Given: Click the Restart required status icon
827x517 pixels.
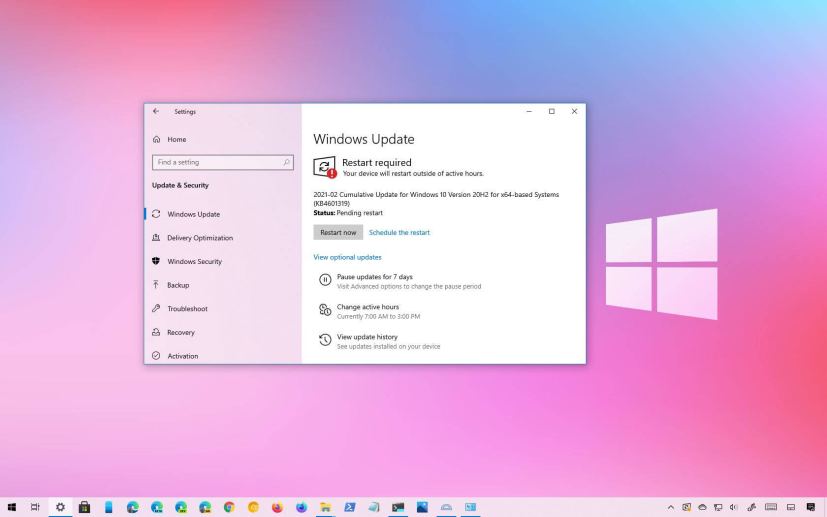Looking at the screenshot, I should point(324,167).
